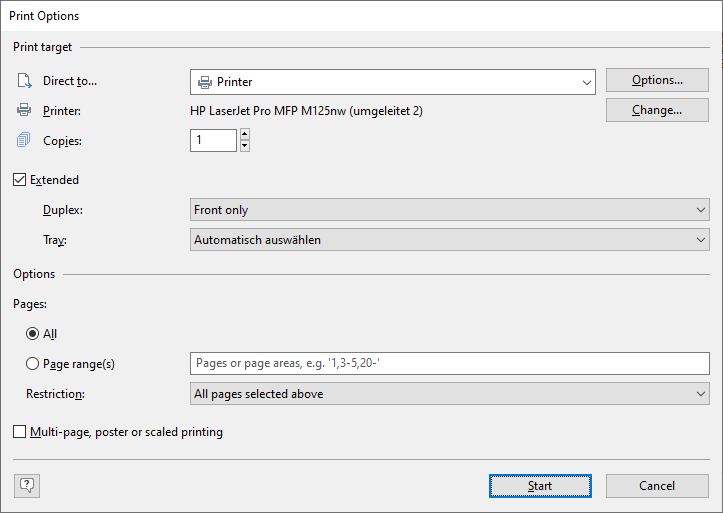This screenshot has width=723, height=513.
Task: Uncheck the Extended checkbox
Action: [19, 179]
